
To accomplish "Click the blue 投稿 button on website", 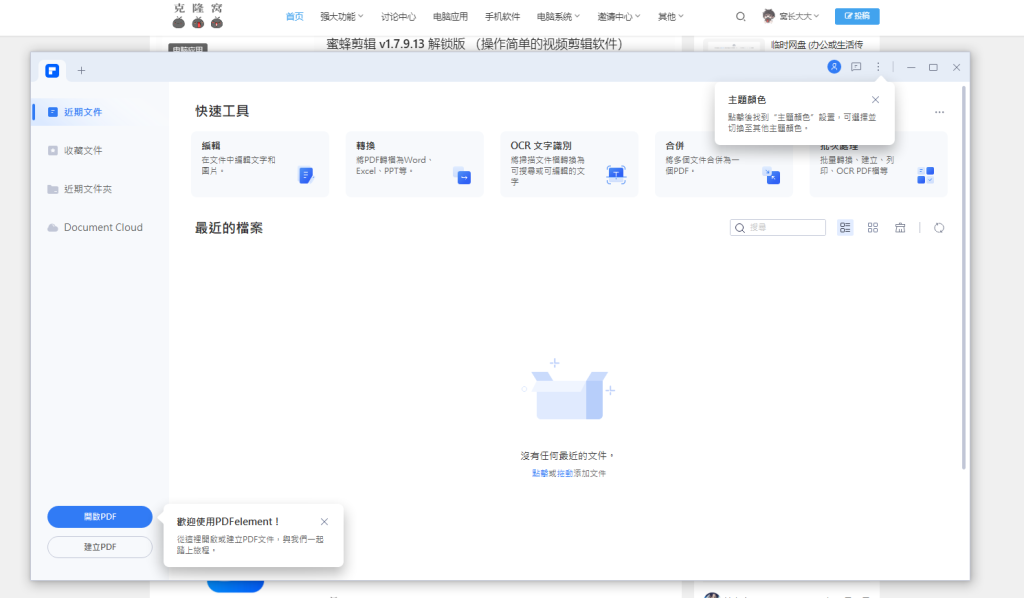I will 857,16.
